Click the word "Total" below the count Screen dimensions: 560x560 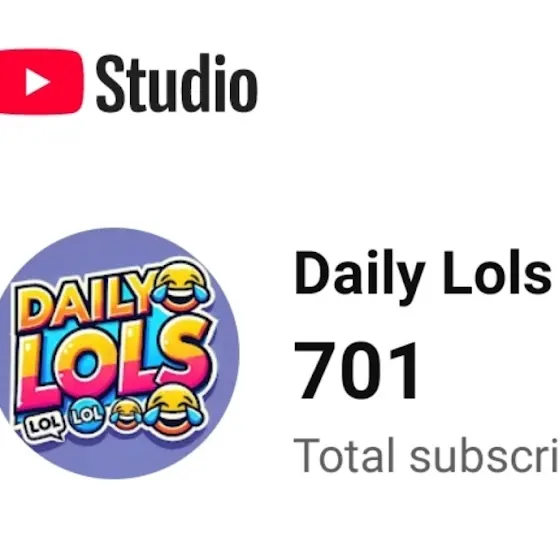click(344, 455)
